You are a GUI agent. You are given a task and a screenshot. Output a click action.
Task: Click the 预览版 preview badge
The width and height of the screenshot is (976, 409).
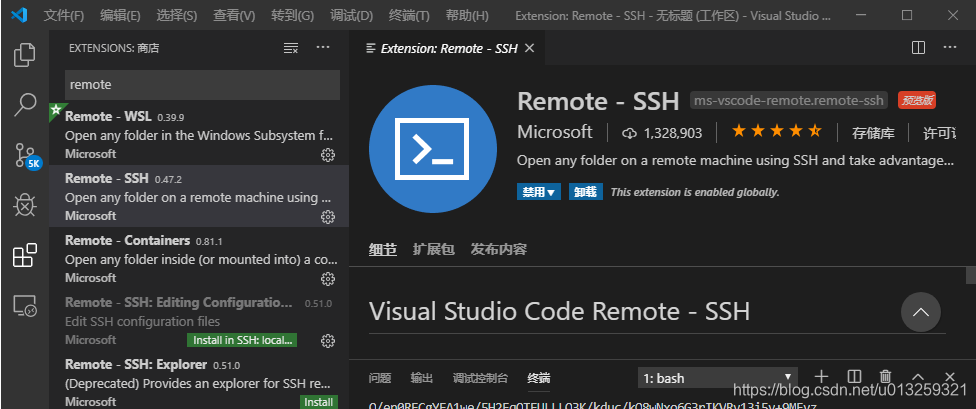tap(916, 100)
